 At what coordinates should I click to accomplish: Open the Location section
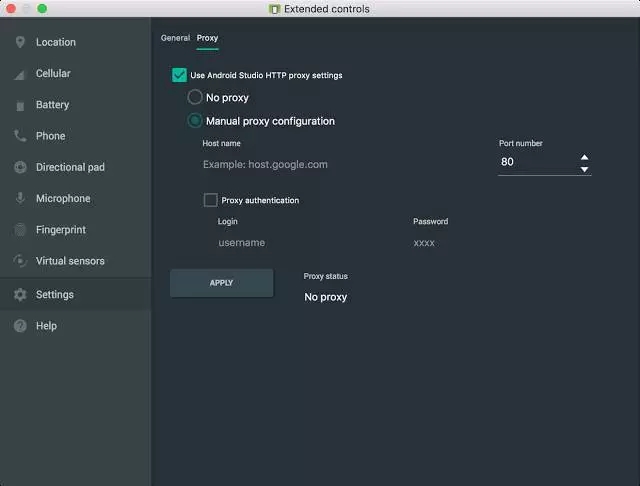pyautogui.click(x=76, y=42)
